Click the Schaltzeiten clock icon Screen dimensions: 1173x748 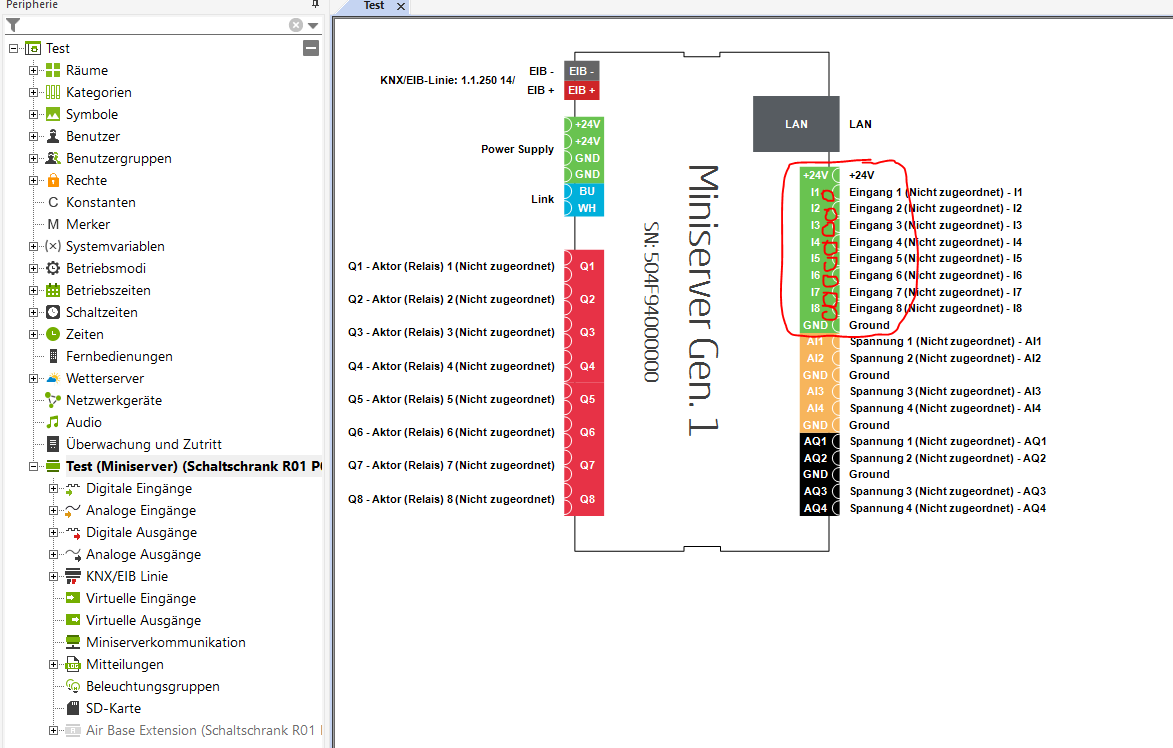(53, 312)
